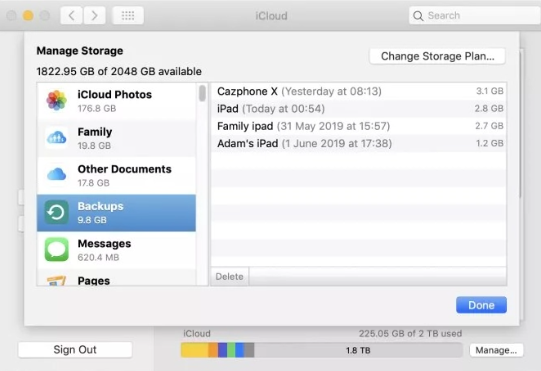
Task: Click the category list scrollbar thumb
Action: (x=202, y=93)
